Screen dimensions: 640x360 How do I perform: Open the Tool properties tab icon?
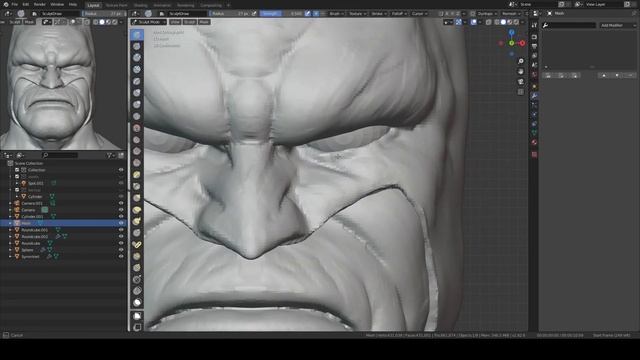(x=534, y=25)
